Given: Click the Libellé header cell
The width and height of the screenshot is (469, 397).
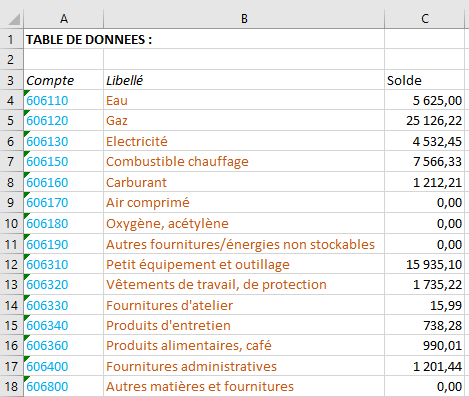Looking at the screenshot, I should click(244, 80).
